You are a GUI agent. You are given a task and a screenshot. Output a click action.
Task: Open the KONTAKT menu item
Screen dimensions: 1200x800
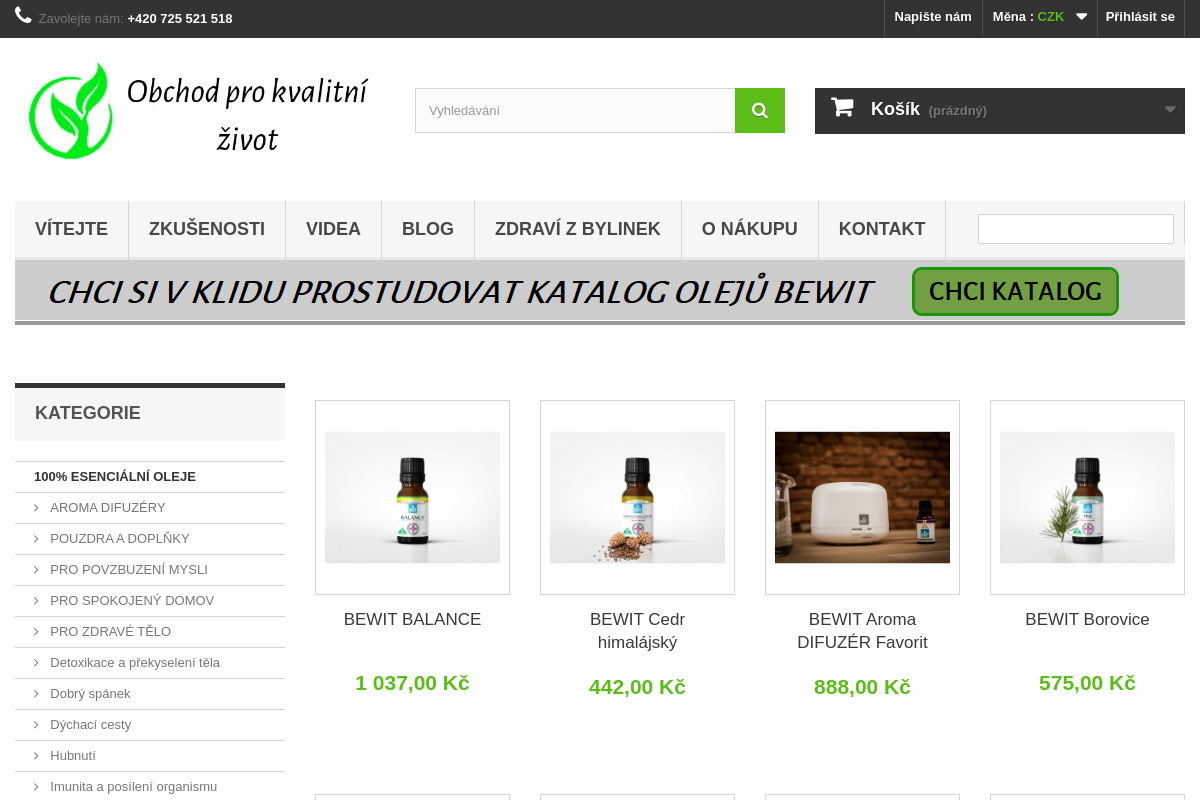(x=882, y=229)
